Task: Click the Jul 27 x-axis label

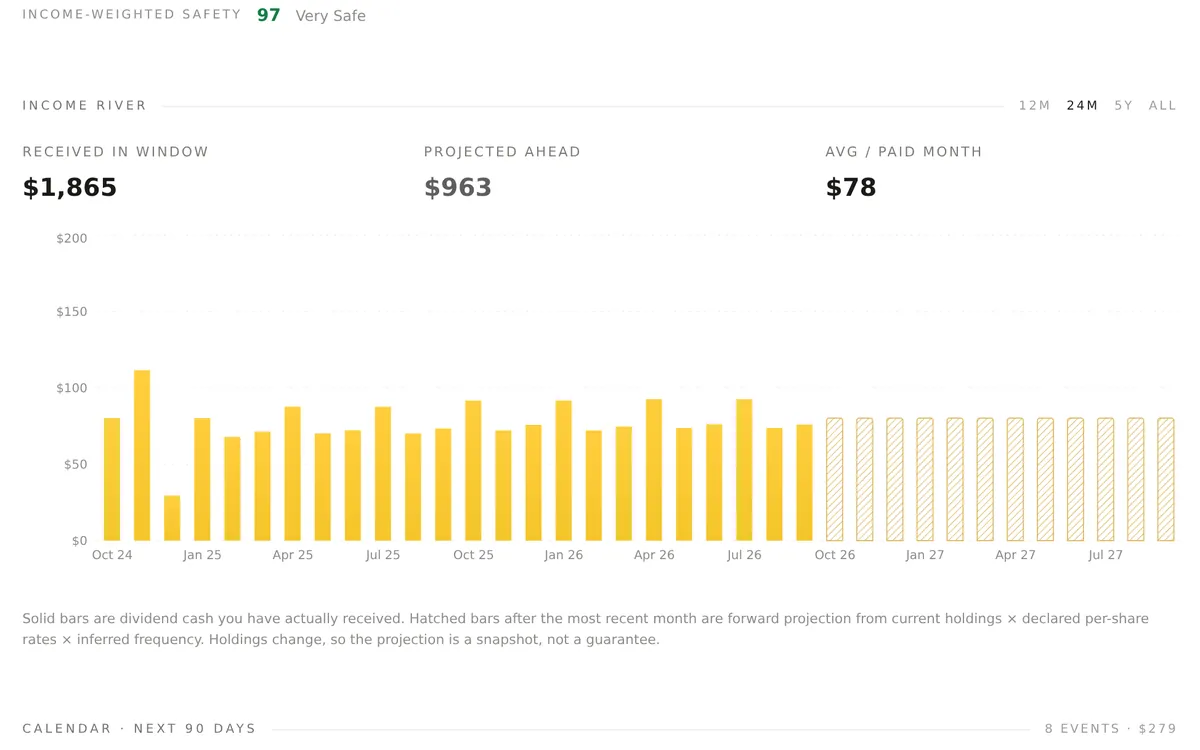Action: [x=1105, y=555]
